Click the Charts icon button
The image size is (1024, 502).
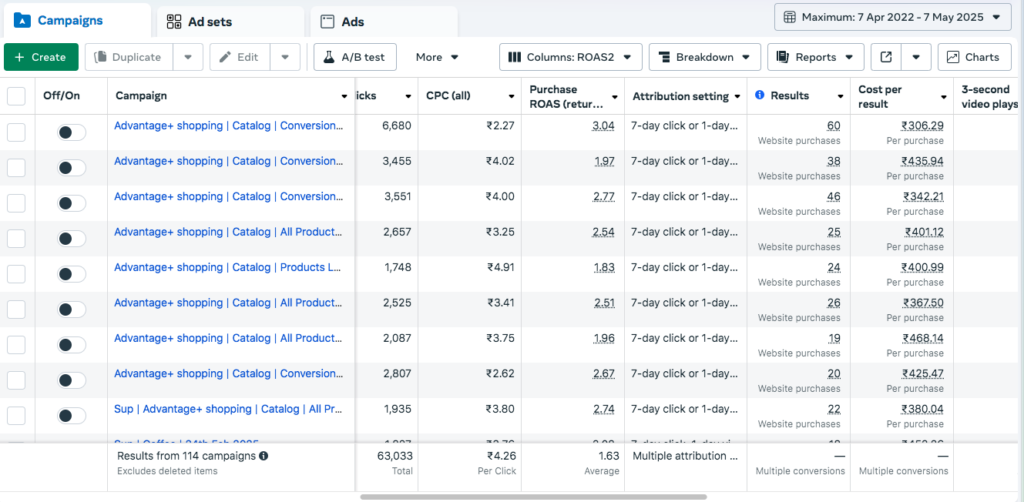pyautogui.click(x=974, y=57)
